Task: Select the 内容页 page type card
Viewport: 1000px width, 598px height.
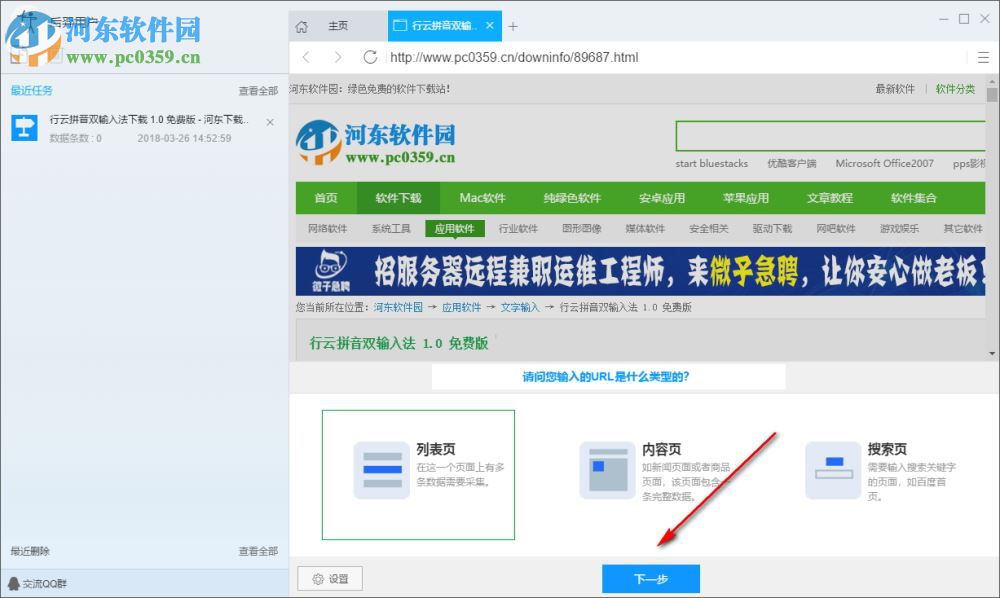Action: click(660, 468)
